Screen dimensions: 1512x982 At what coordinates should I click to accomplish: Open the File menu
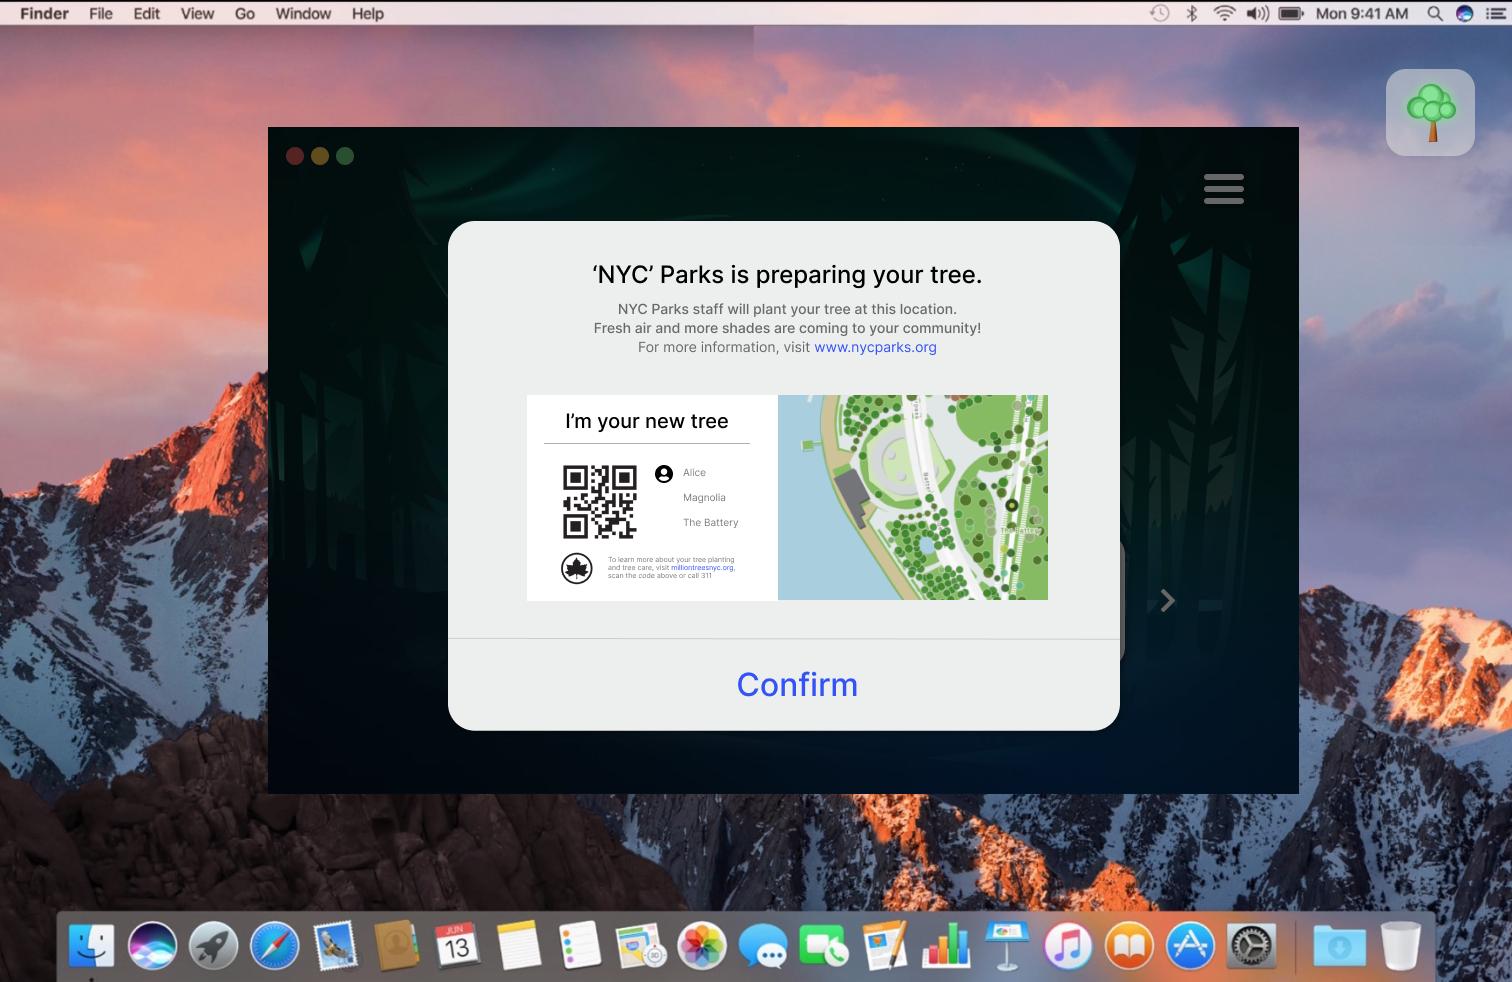[101, 13]
